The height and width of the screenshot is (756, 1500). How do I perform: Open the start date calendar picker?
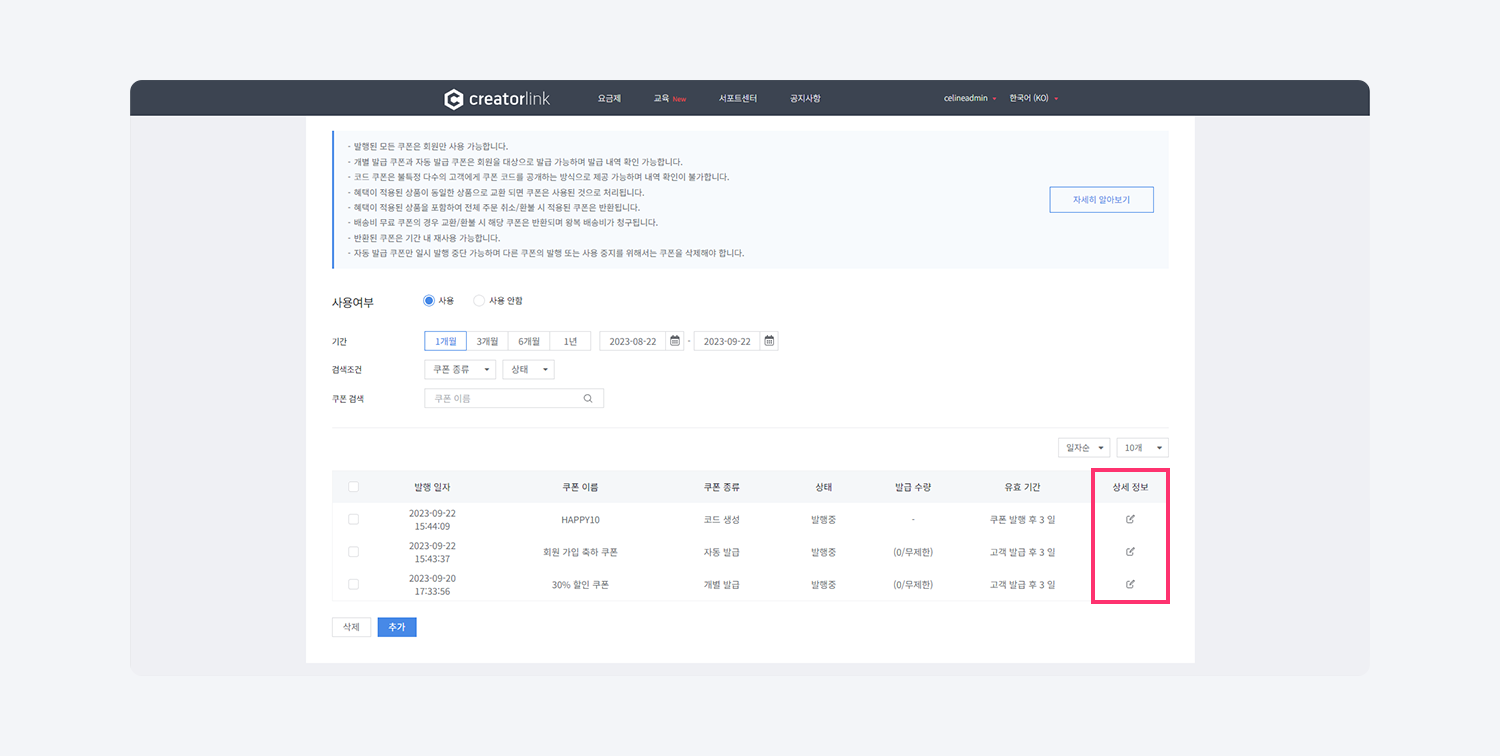(x=675, y=341)
